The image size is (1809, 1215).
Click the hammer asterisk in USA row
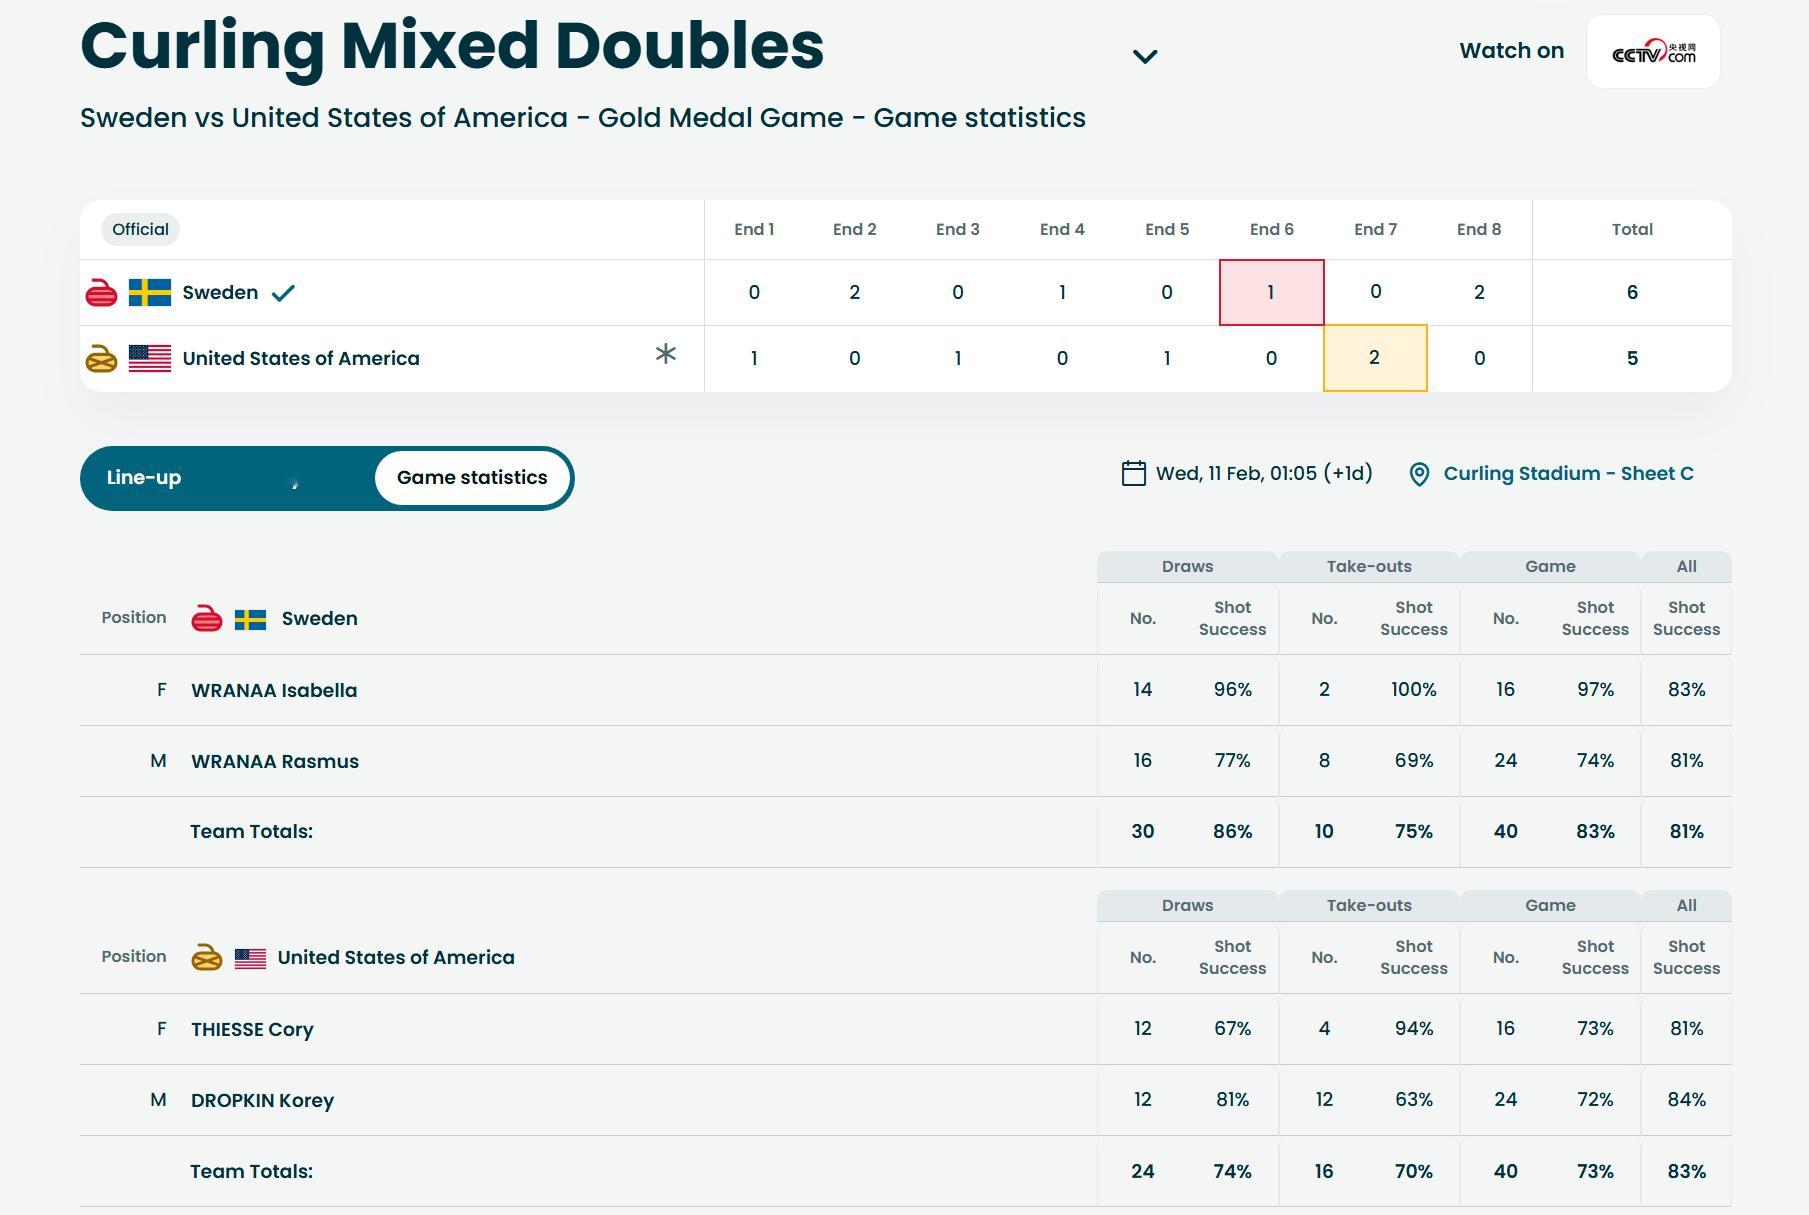coord(666,353)
